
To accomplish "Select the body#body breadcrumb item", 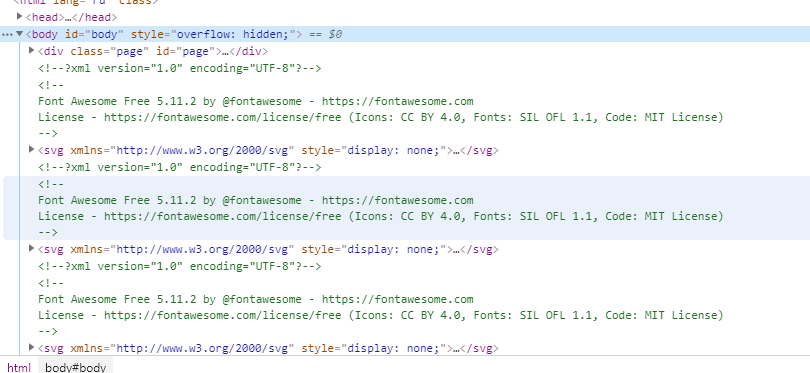I will click(75, 367).
